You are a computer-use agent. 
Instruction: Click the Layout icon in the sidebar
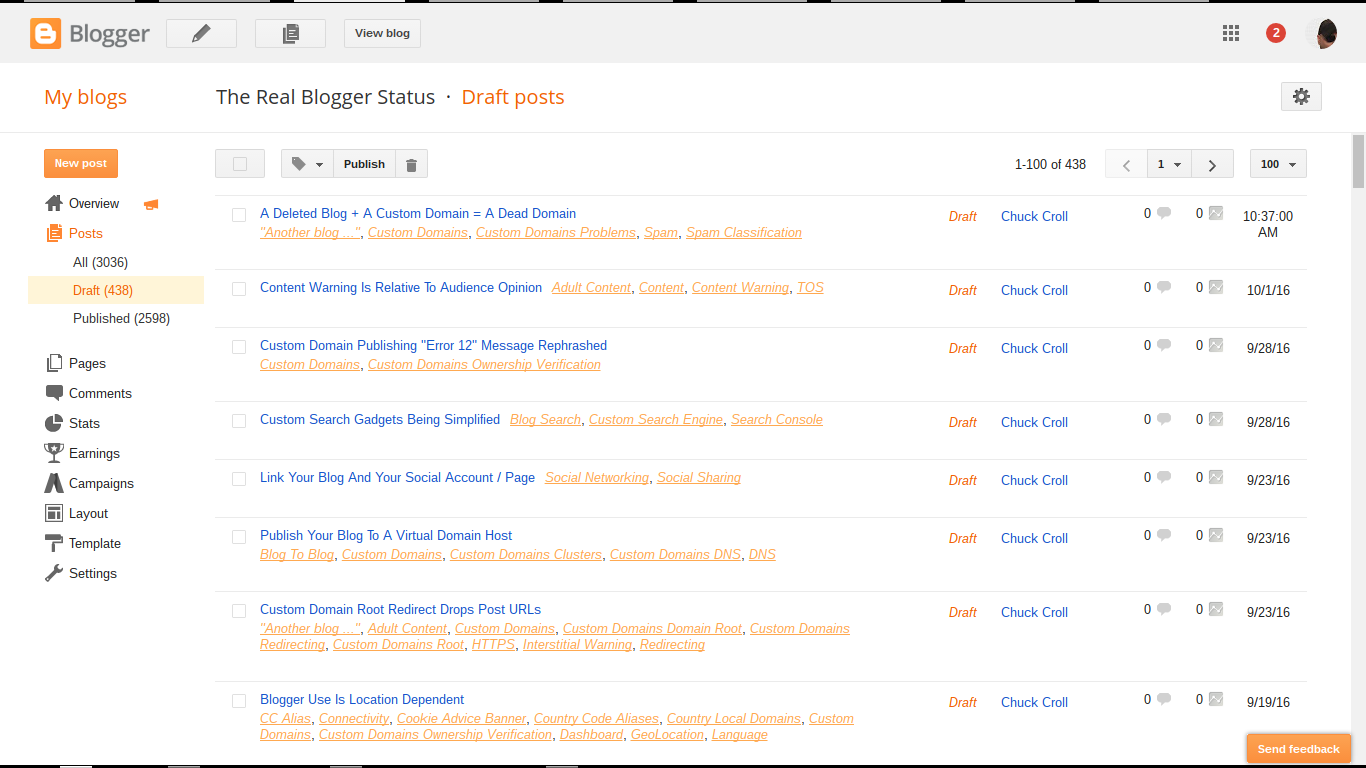[x=55, y=513]
